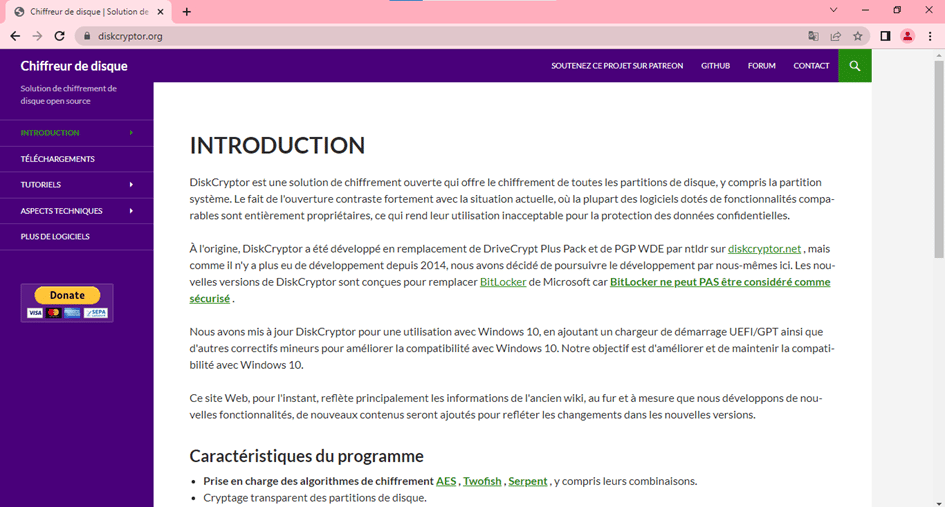Click the INTRODUCTION page heading

pyautogui.click(x=277, y=145)
